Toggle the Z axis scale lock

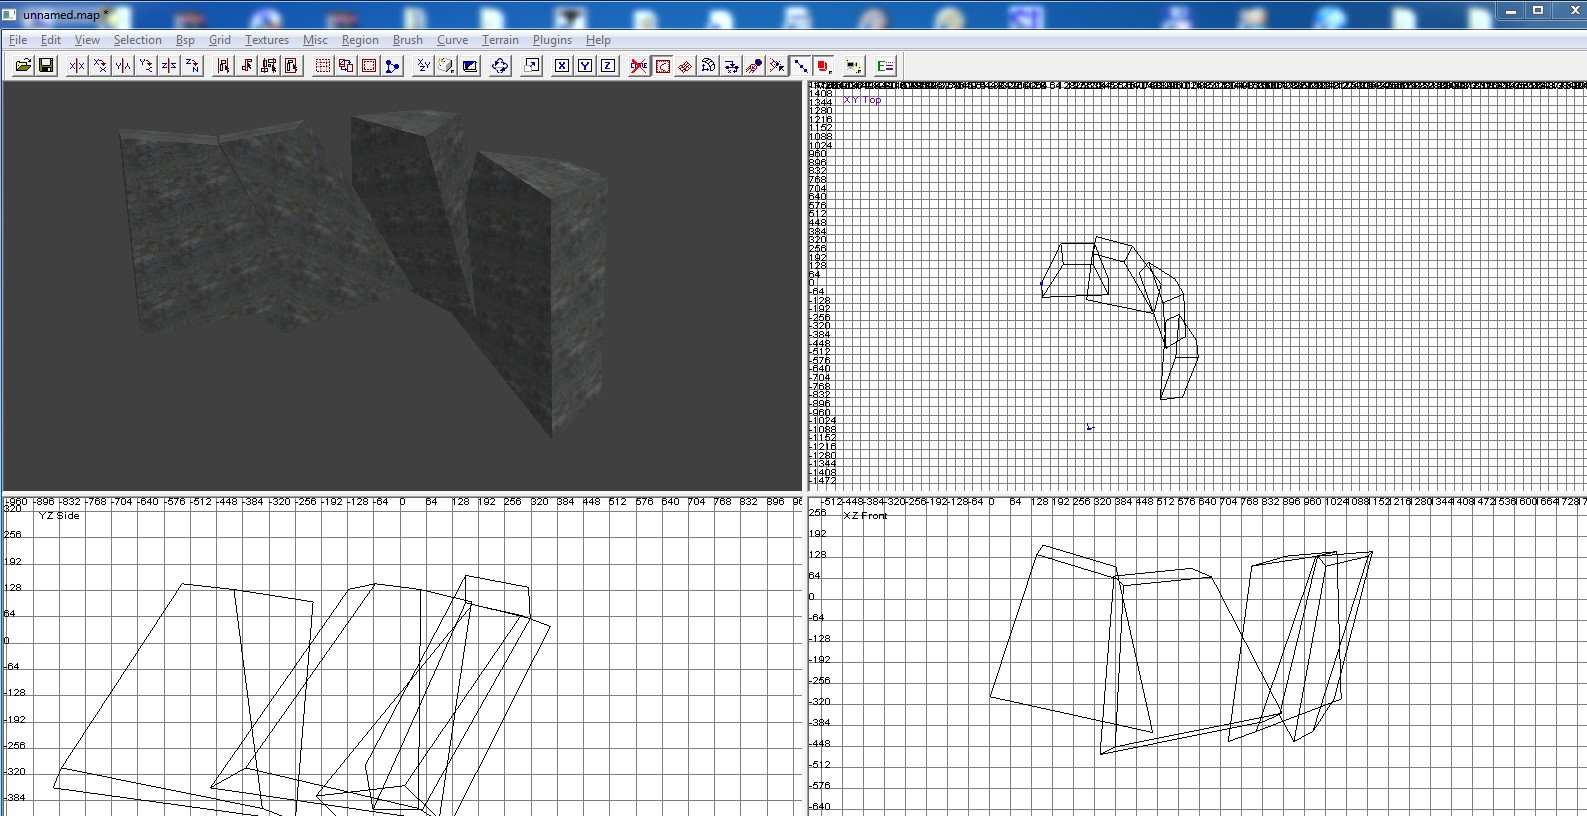pos(608,66)
